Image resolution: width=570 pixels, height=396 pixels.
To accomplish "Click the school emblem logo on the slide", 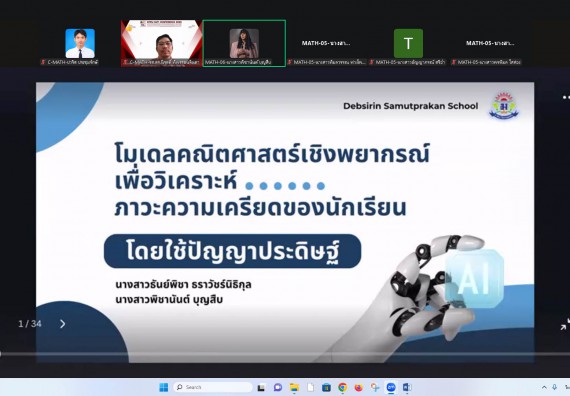I will click(x=504, y=106).
